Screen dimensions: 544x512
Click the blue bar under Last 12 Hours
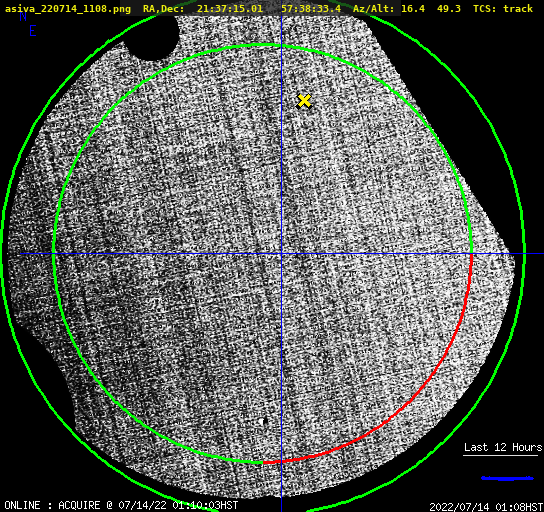pyautogui.click(x=507, y=478)
